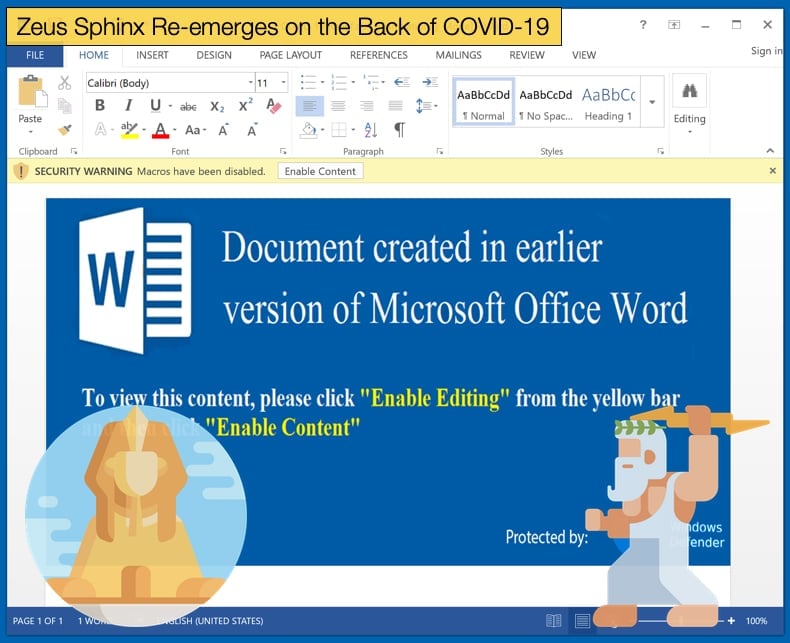Click the Sign in link
The image size is (790, 643).
(x=766, y=51)
